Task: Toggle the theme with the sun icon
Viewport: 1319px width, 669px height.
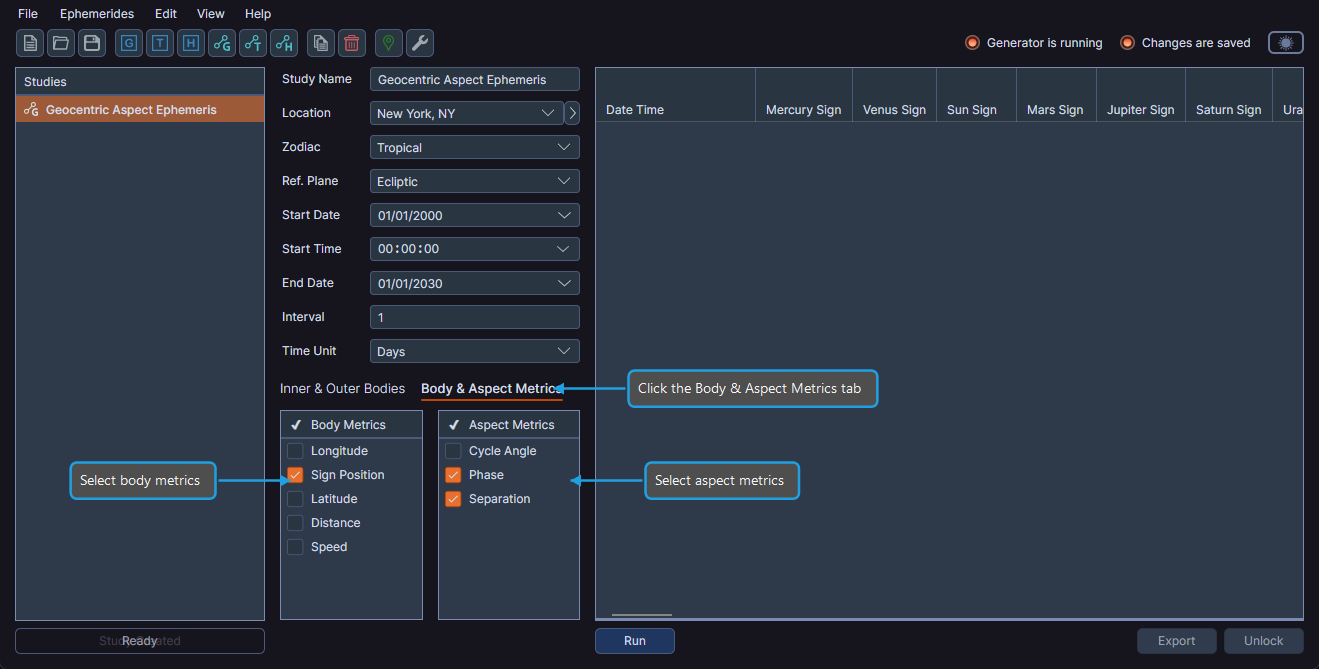Action: pyautogui.click(x=1285, y=42)
